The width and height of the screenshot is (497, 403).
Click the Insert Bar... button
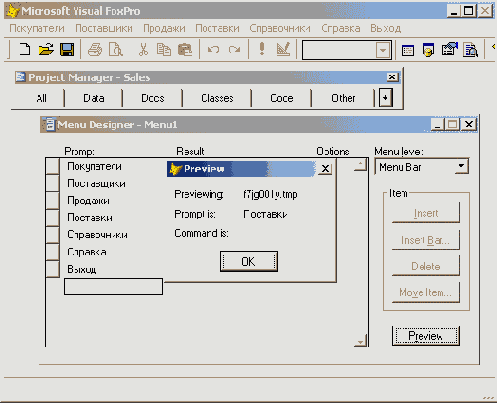pyautogui.click(x=426, y=240)
